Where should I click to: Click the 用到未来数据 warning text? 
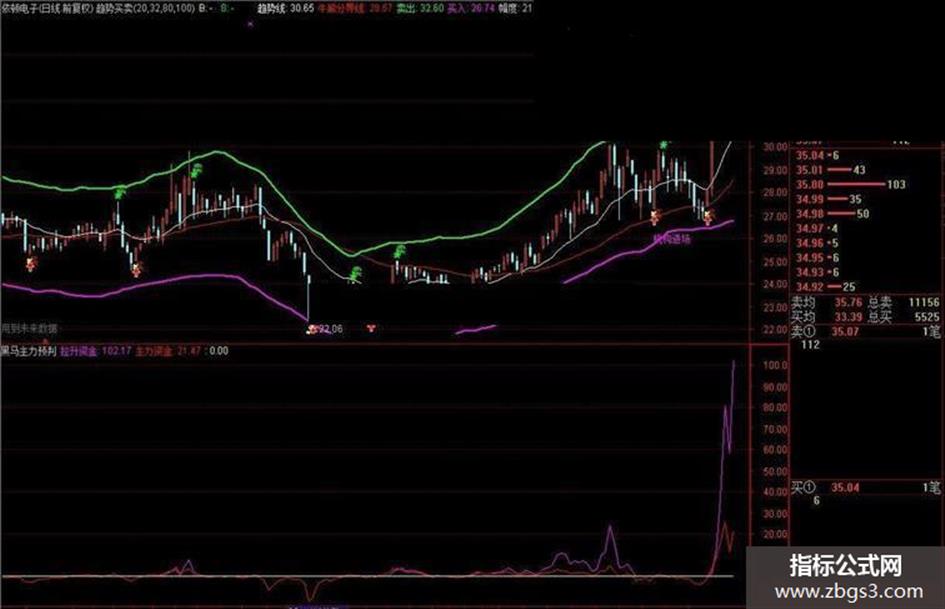[29, 329]
